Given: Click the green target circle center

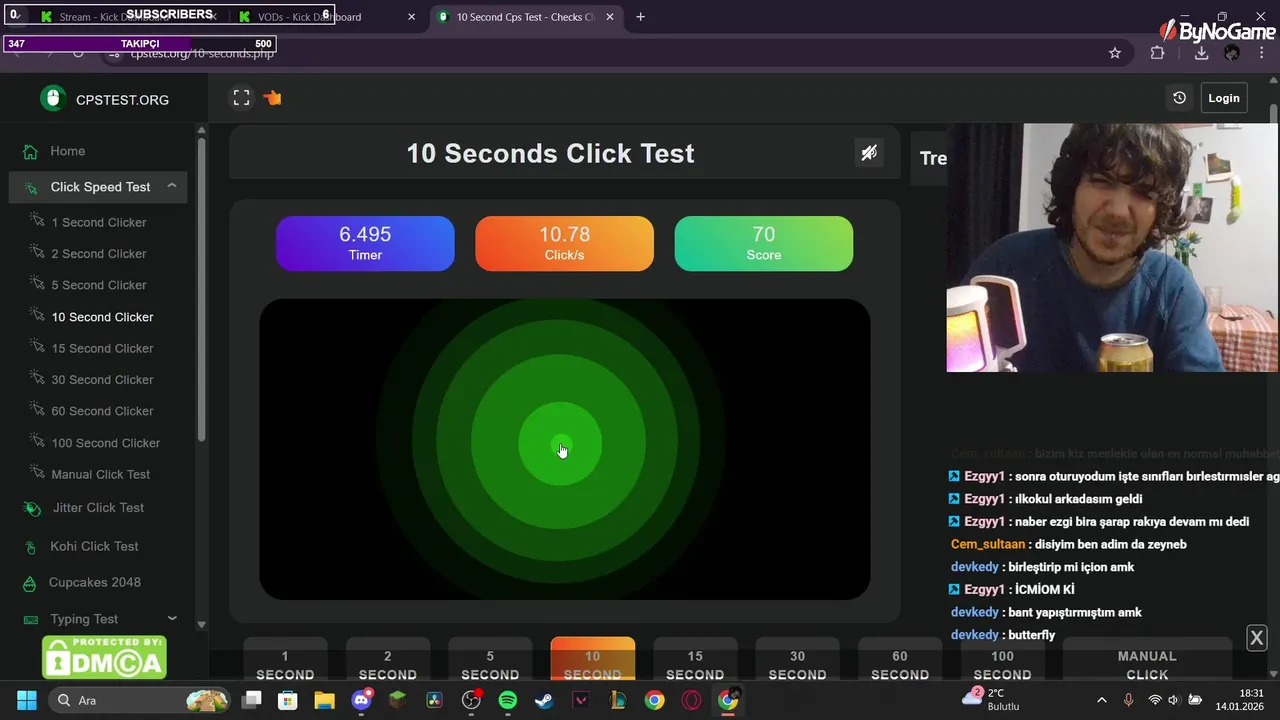Looking at the screenshot, I should [x=560, y=444].
